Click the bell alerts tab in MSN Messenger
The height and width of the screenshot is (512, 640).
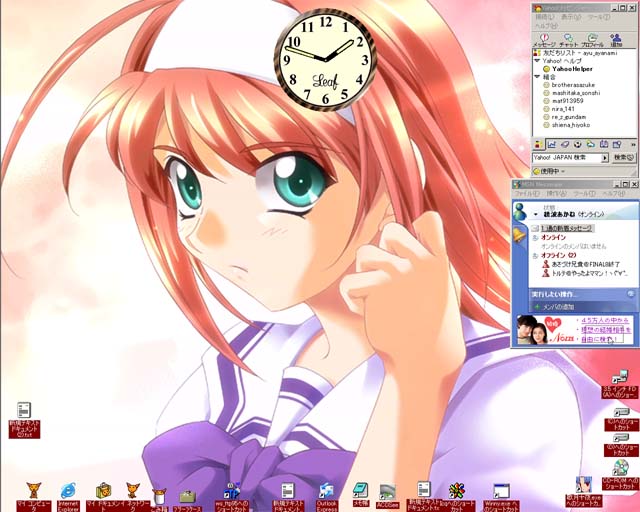click(x=520, y=235)
